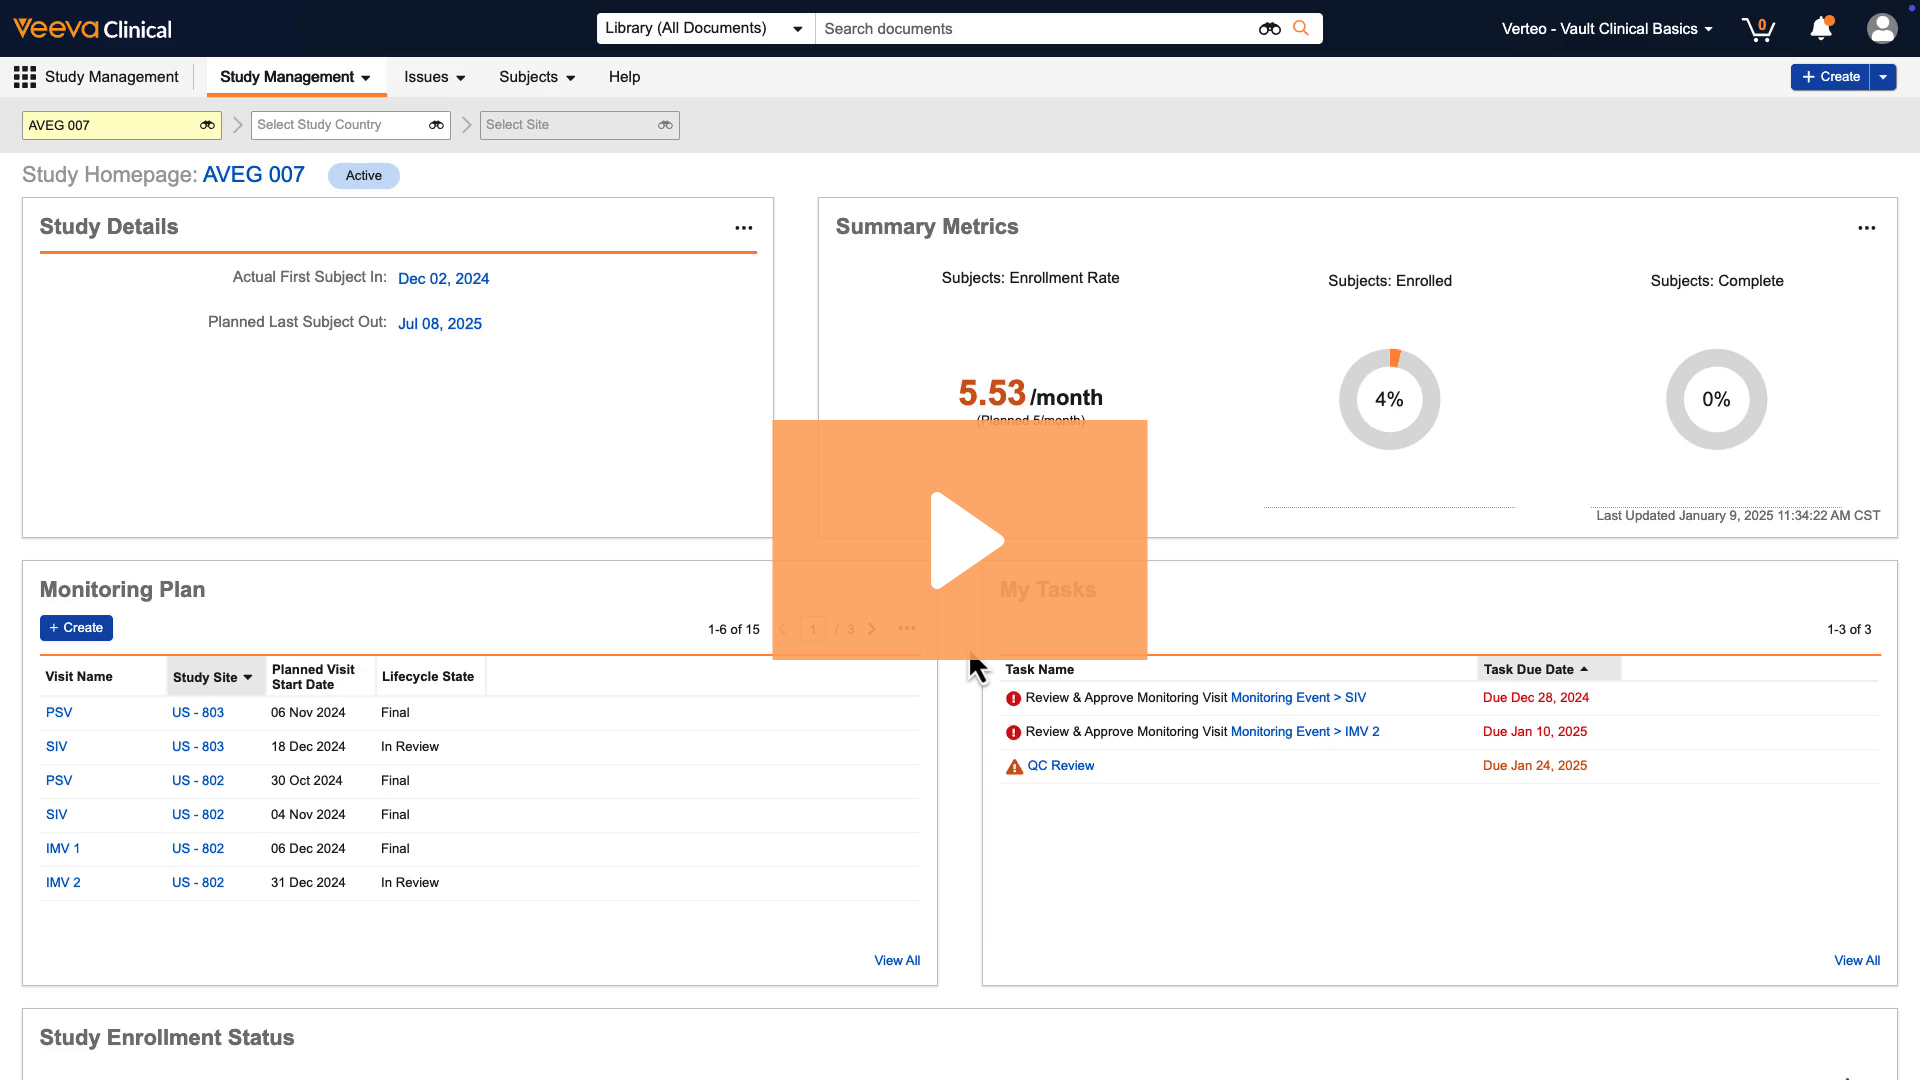
Task: Click binoculars icon in document search bar
Action: click(1269, 29)
